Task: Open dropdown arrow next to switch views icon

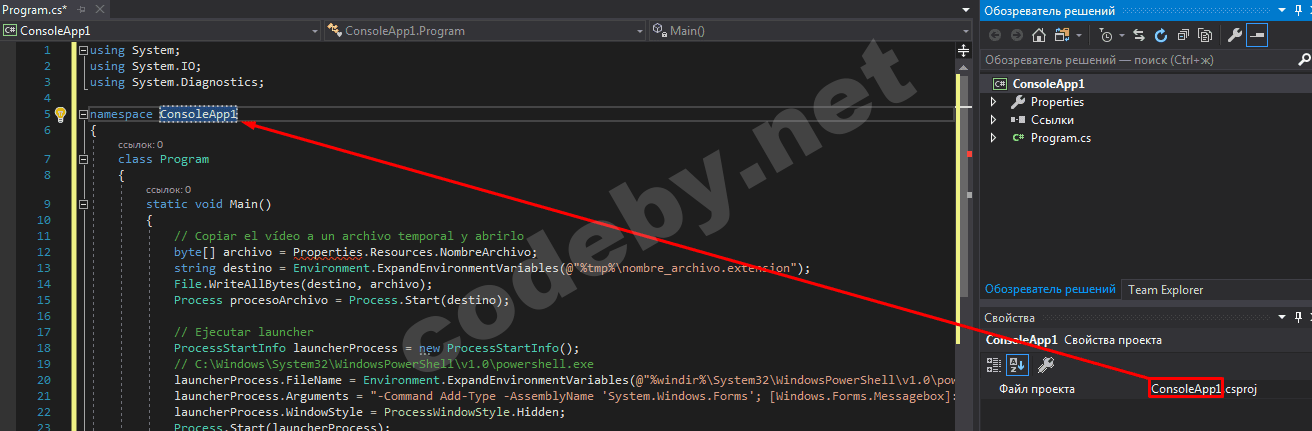Action: click(x=1079, y=35)
